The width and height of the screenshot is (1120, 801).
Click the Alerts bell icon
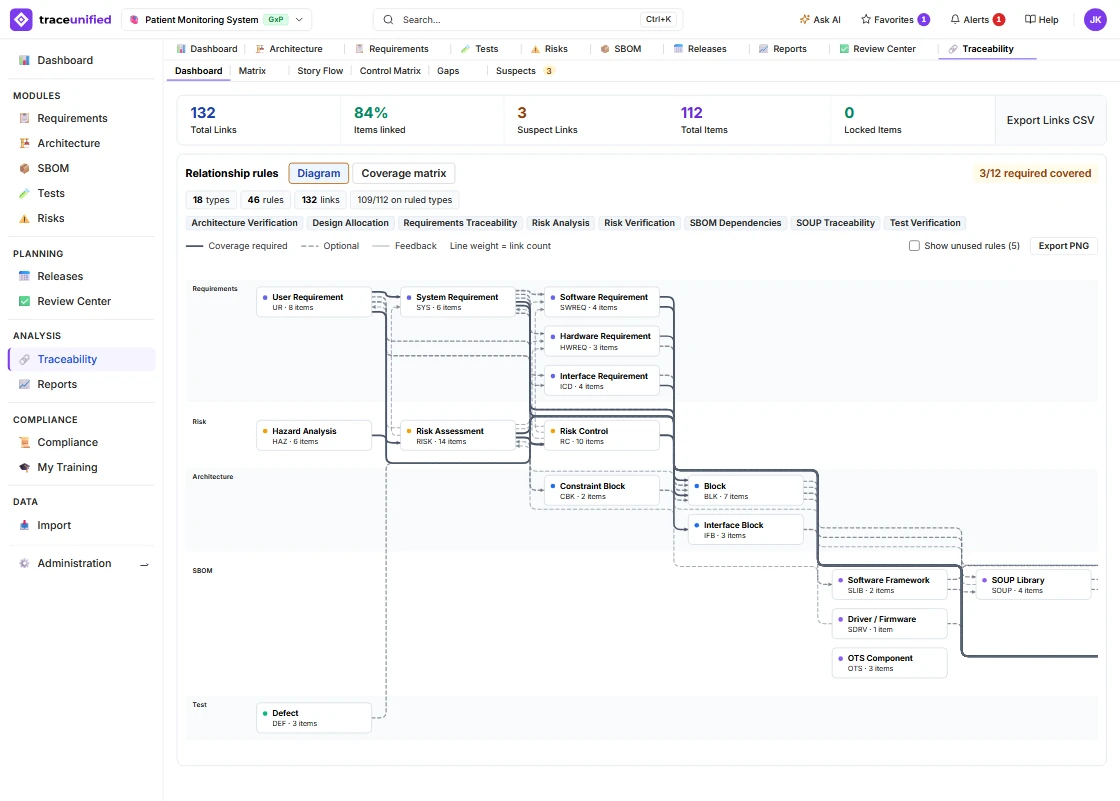click(x=955, y=19)
